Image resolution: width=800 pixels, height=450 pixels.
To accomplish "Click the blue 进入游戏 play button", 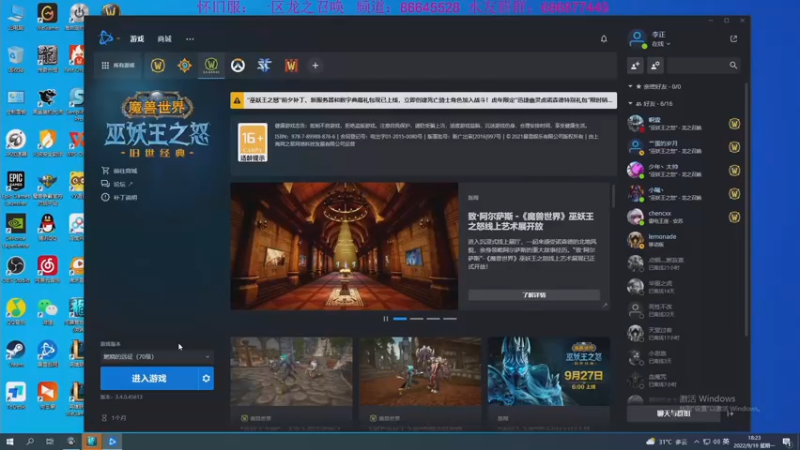I will click(x=149, y=379).
